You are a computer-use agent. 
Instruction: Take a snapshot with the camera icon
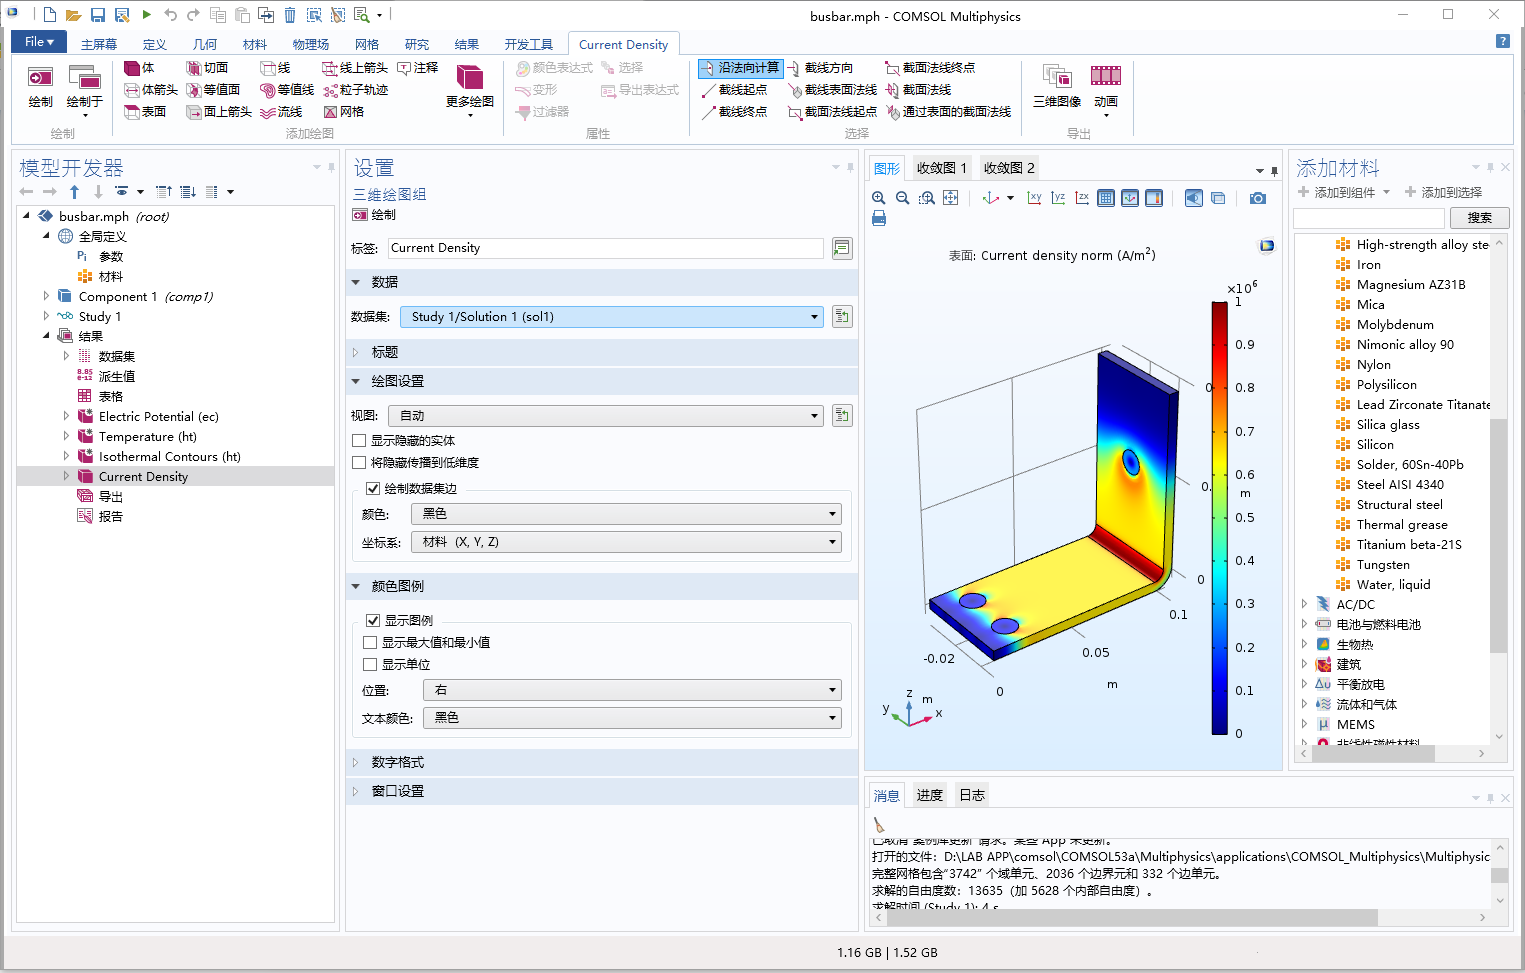(x=1258, y=197)
